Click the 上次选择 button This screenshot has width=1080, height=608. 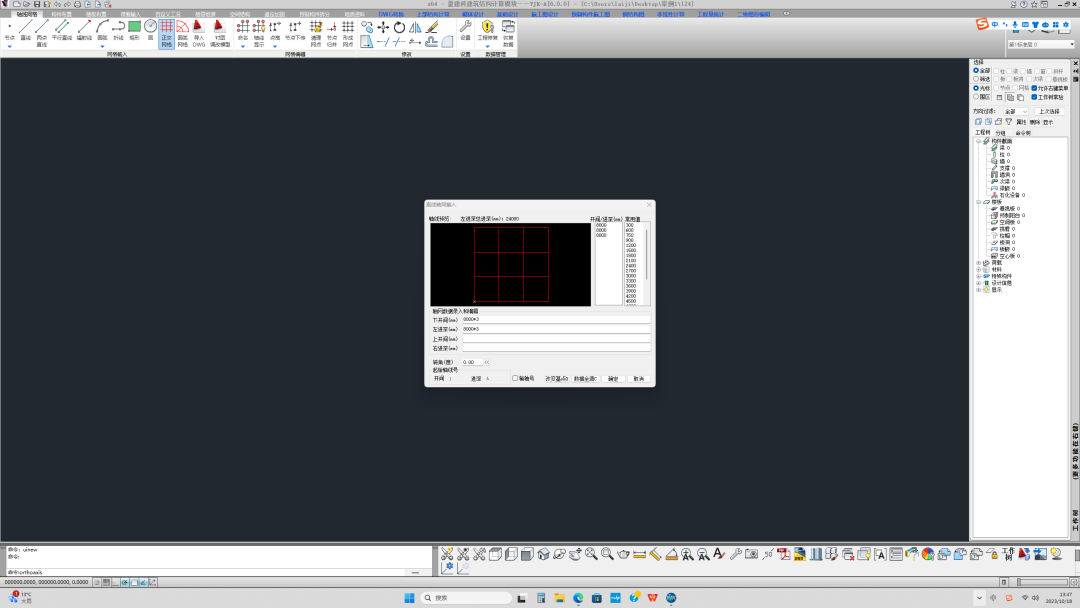point(1049,112)
